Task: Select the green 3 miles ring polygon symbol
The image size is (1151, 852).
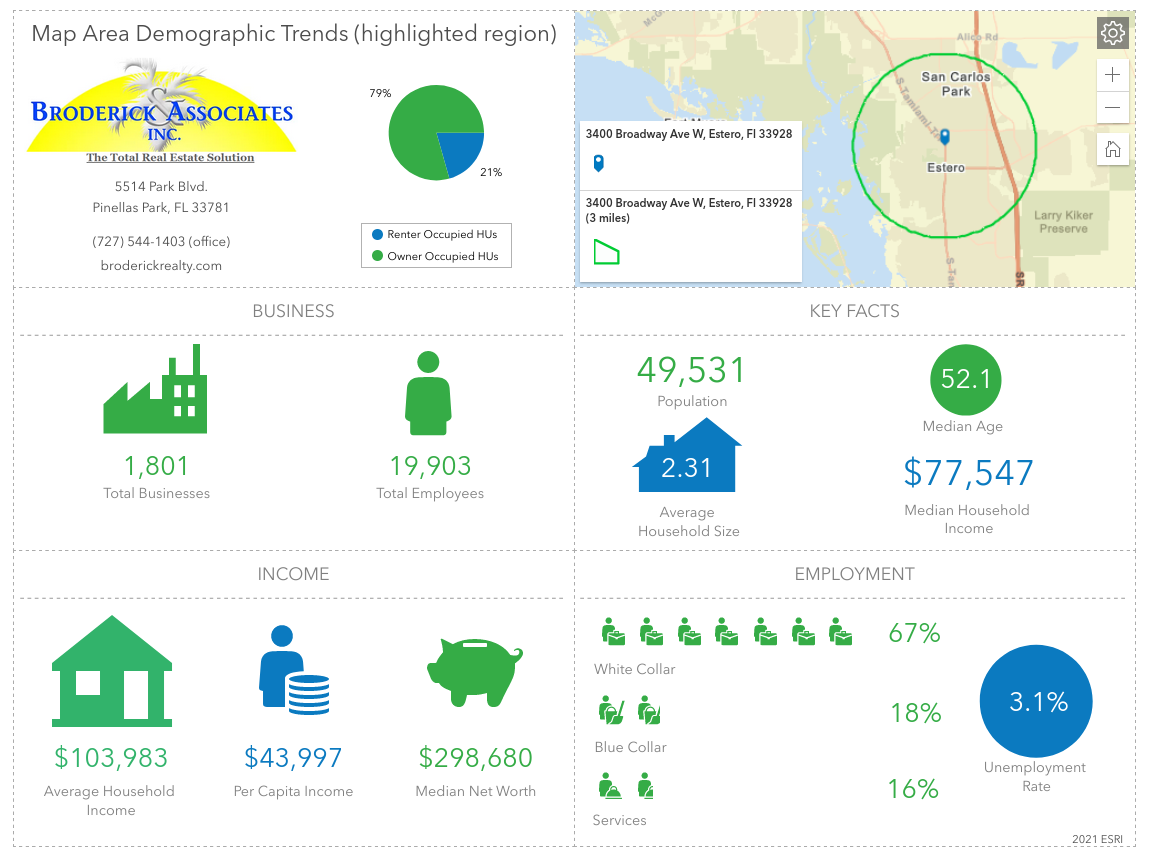Action: (605, 252)
